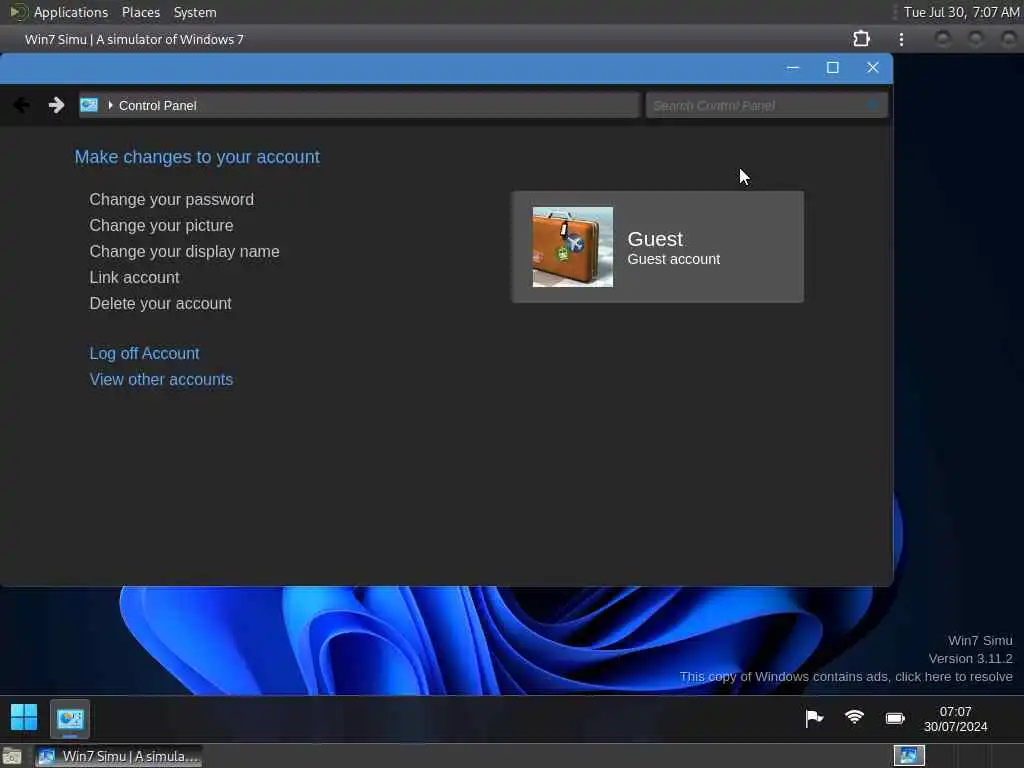Image resolution: width=1024 pixels, height=768 pixels.
Task: Open the Action Center flag icon
Action: (814, 718)
